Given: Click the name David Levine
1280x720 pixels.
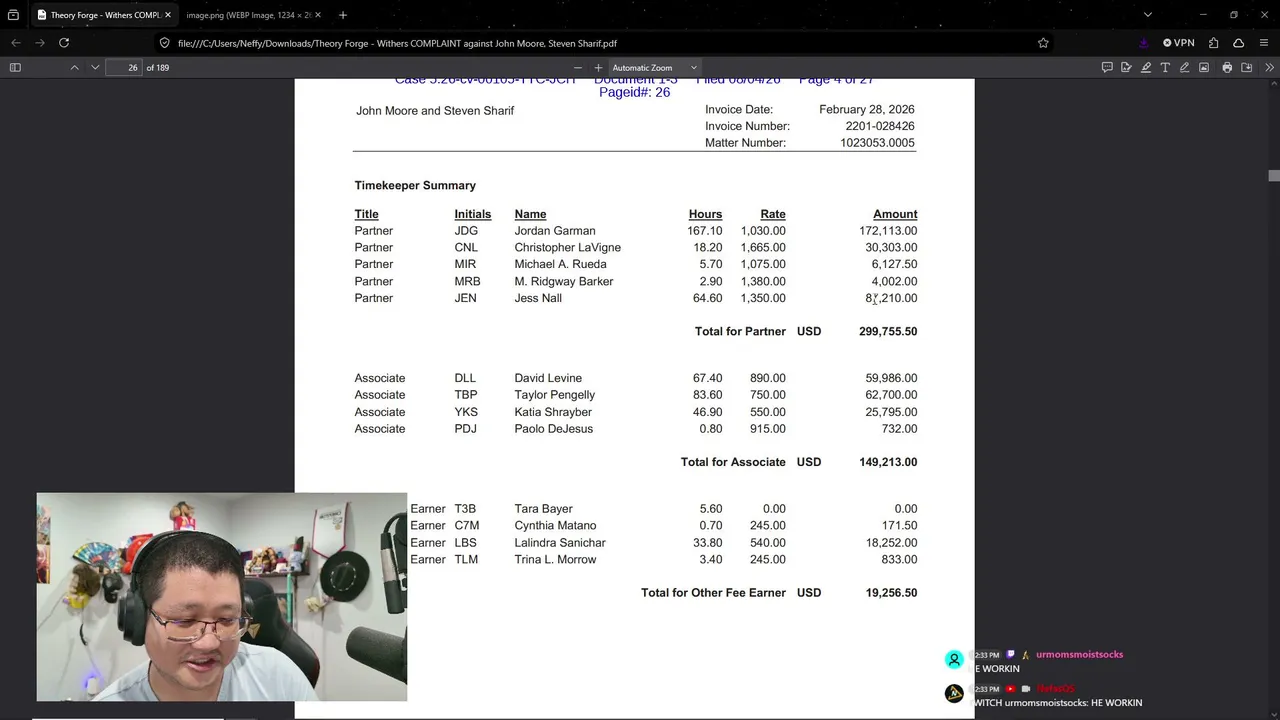Looking at the screenshot, I should pyautogui.click(x=548, y=378).
